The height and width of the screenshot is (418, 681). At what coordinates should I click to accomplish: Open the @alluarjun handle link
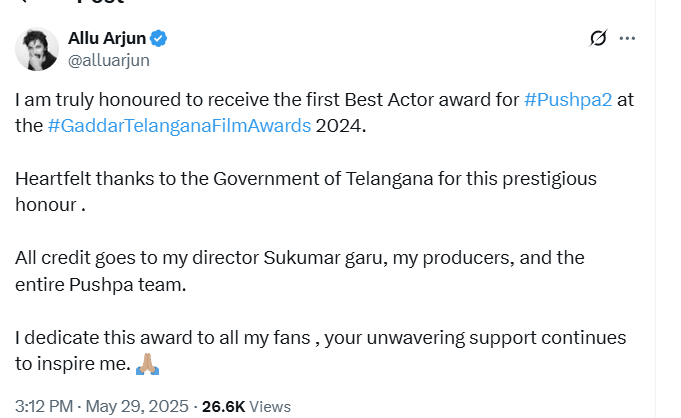[108, 60]
